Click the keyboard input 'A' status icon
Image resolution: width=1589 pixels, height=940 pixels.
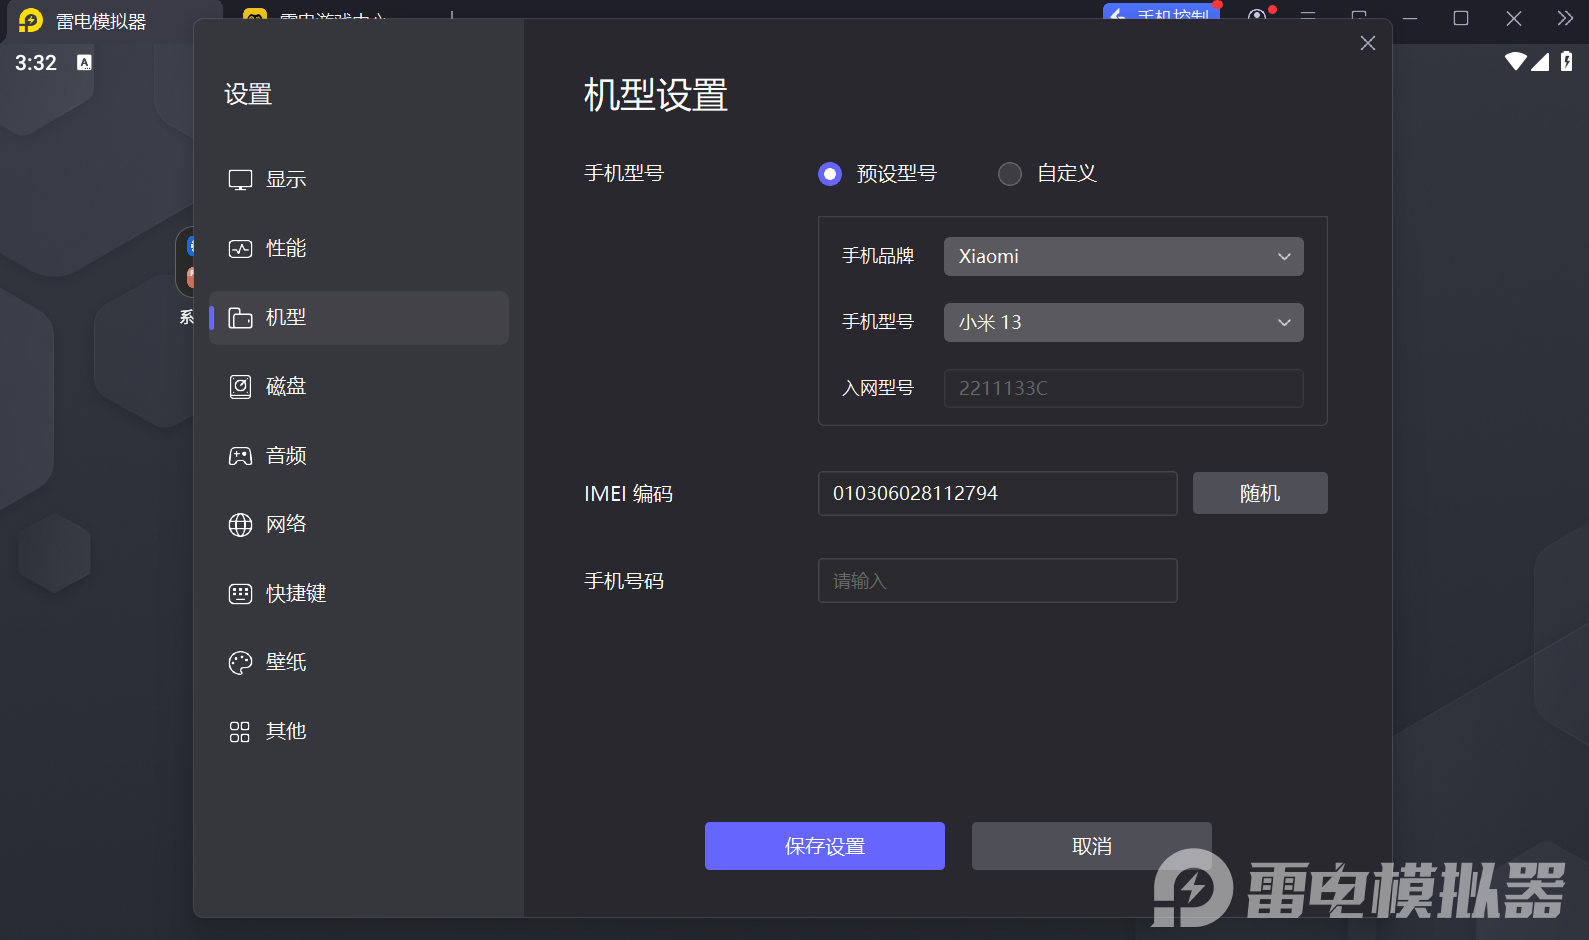[x=84, y=63]
